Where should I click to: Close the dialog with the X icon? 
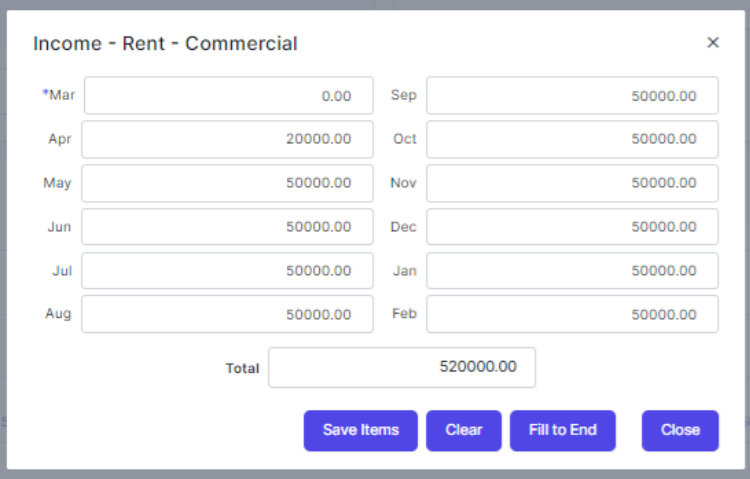pos(713,43)
